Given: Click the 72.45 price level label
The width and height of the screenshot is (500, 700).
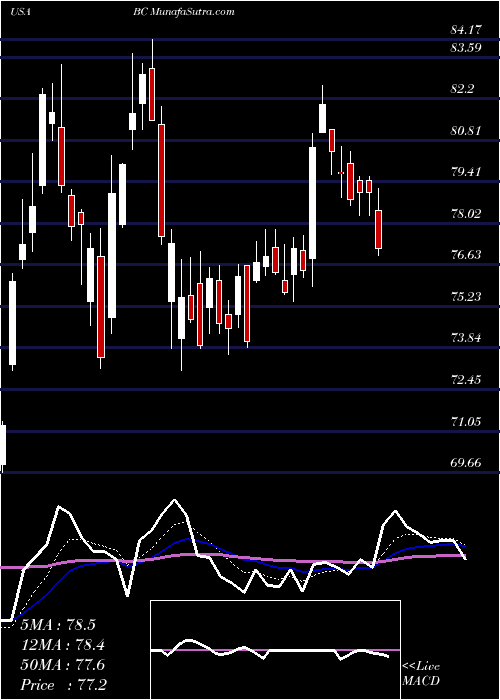Looking at the screenshot, I should coord(466,380).
